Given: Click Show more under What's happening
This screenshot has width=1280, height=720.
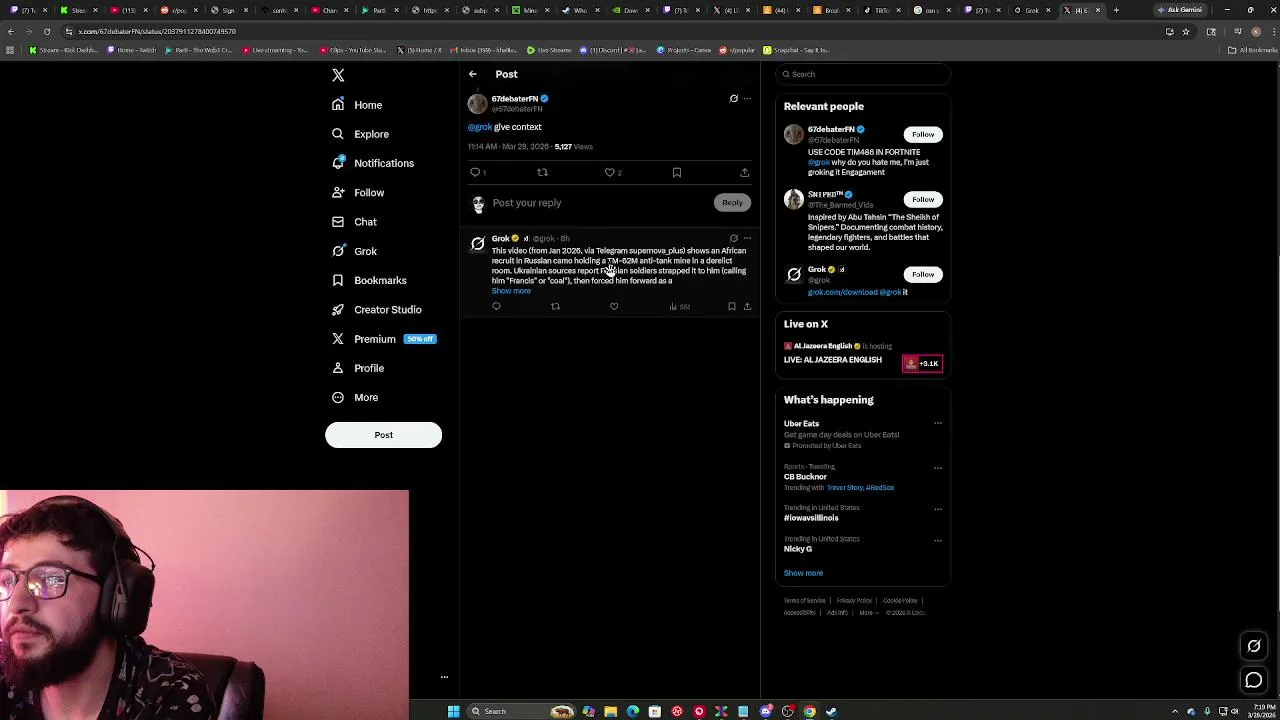Looking at the screenshot, I should coord(803,573).
